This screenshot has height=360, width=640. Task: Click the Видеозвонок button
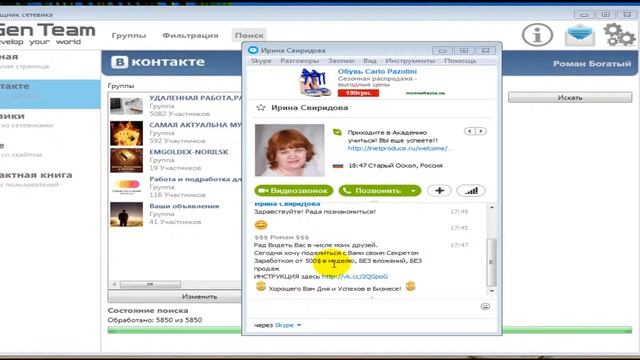tap(293, 191)
